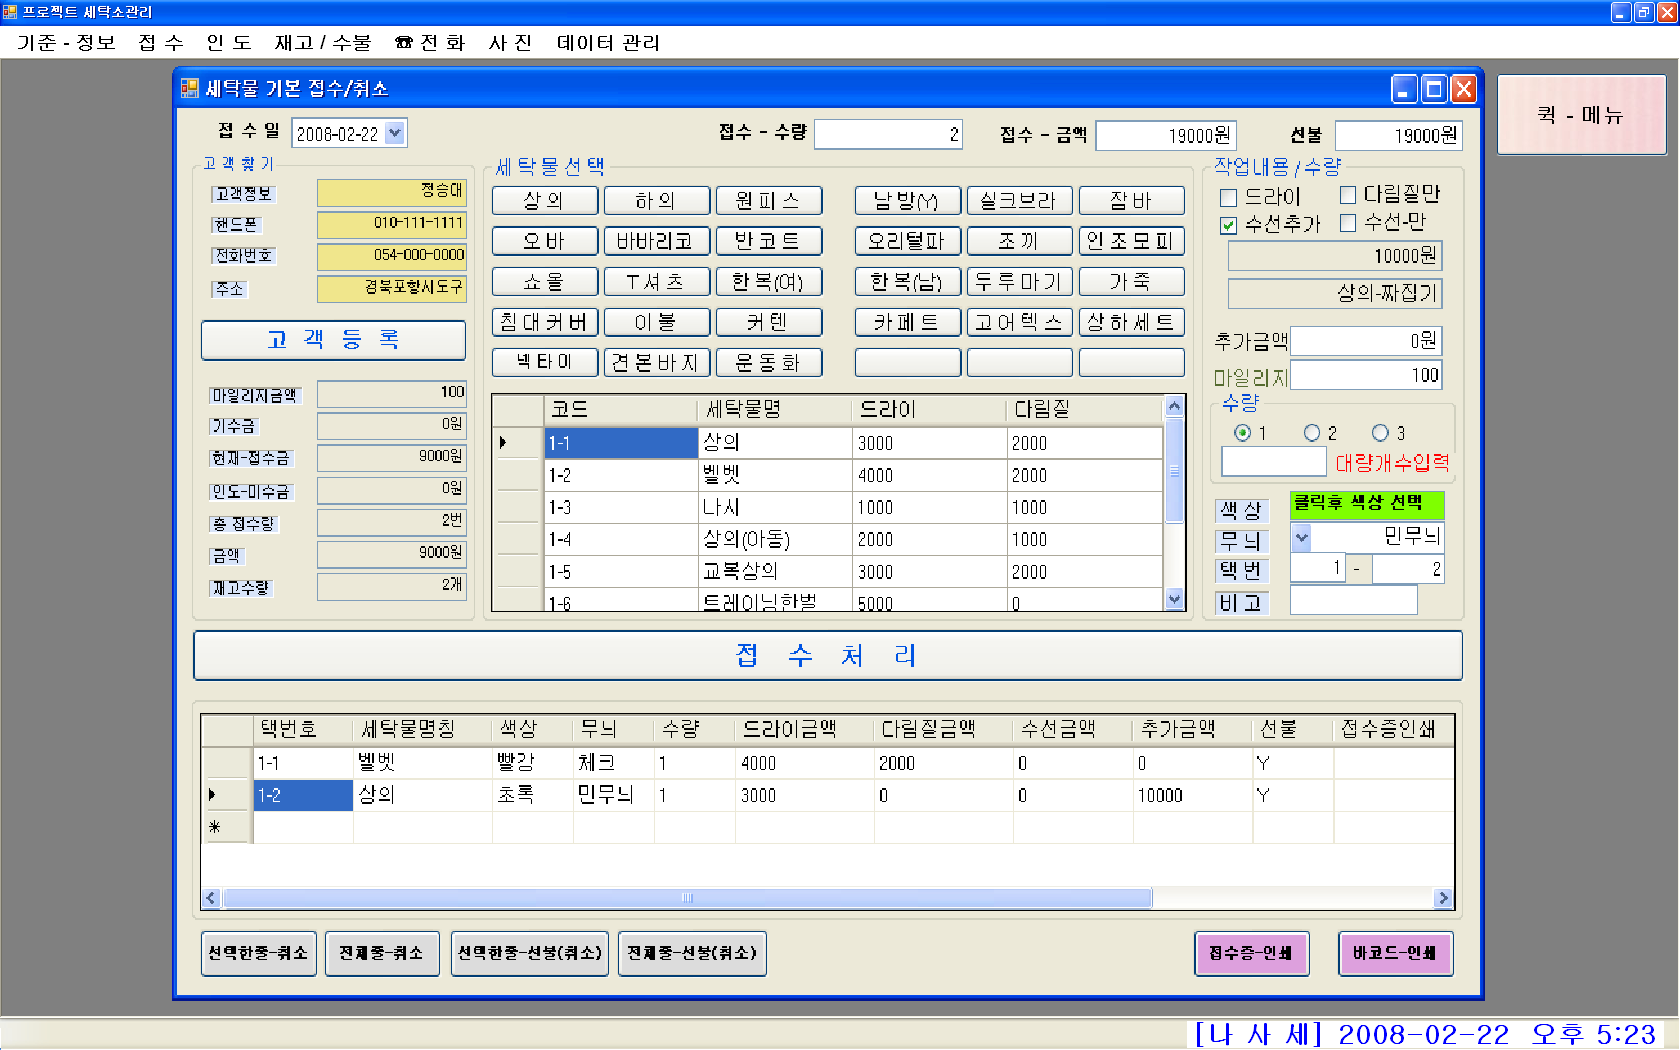
Task: Select the 가죽 laundry item button
Action: click(1132, 282)
